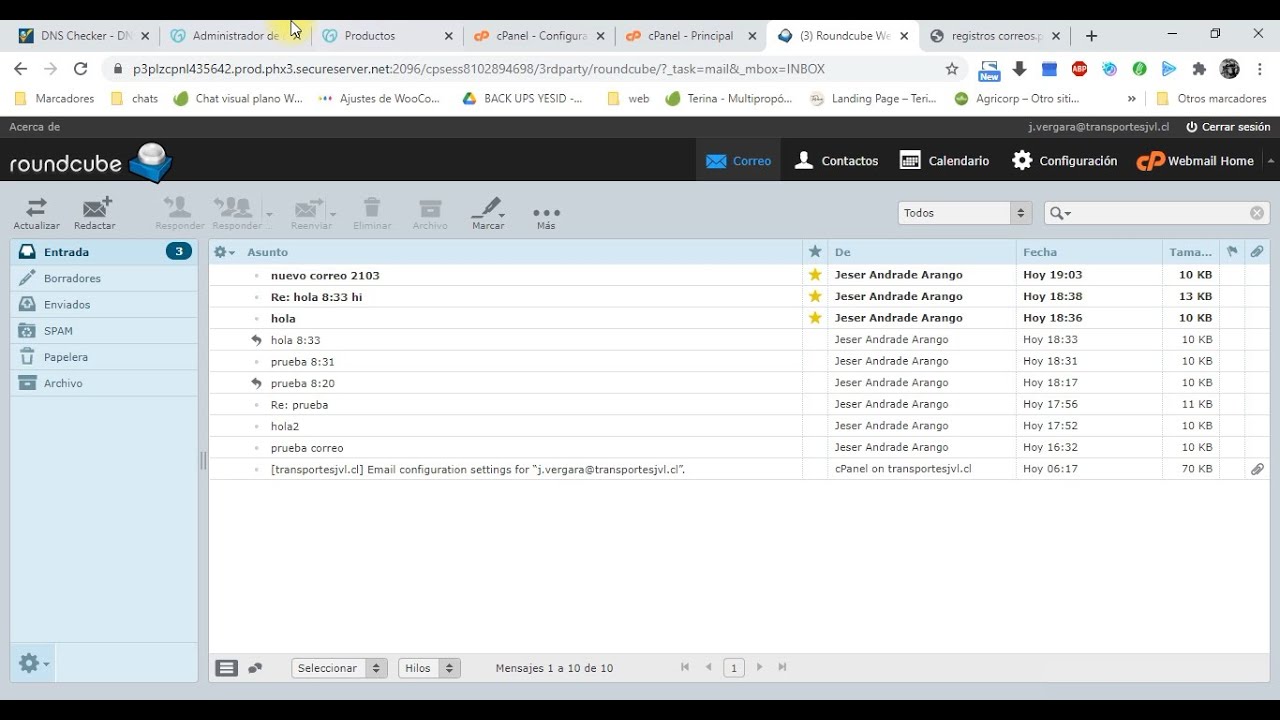Open message 'prueba 8:31'
Image resolution: width=1280 pixels, height=720 pixels.
point(302,362)
